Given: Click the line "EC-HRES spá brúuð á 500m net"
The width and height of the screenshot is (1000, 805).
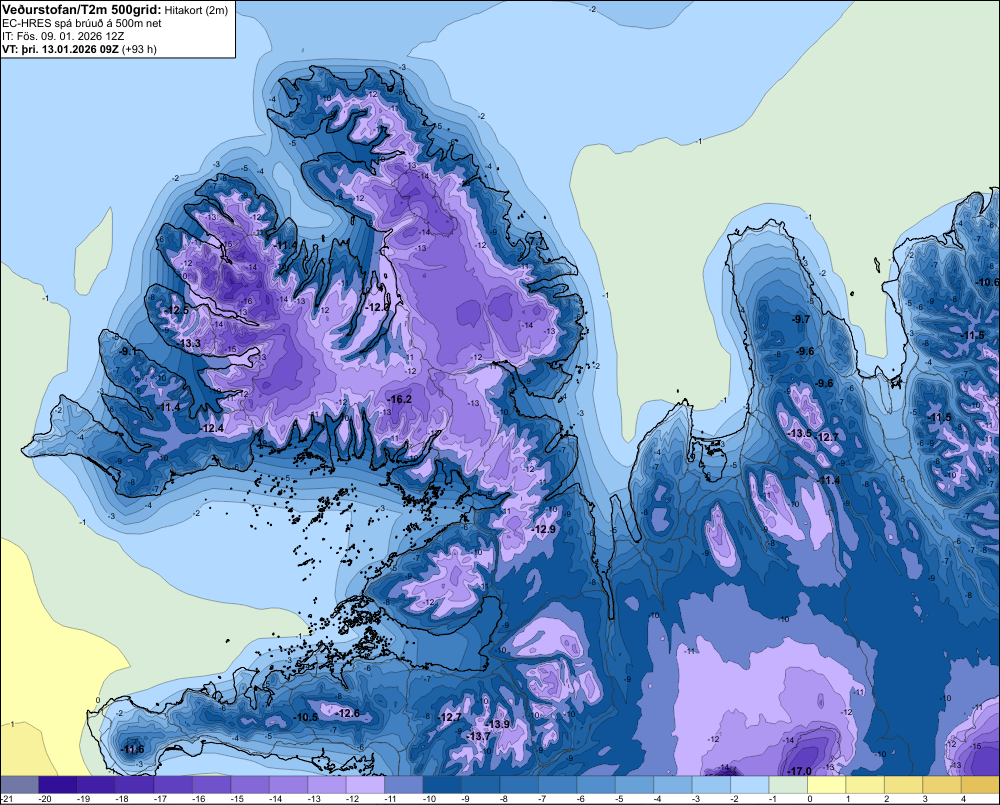Looking at the screenshot, I should tap(82, 23).
